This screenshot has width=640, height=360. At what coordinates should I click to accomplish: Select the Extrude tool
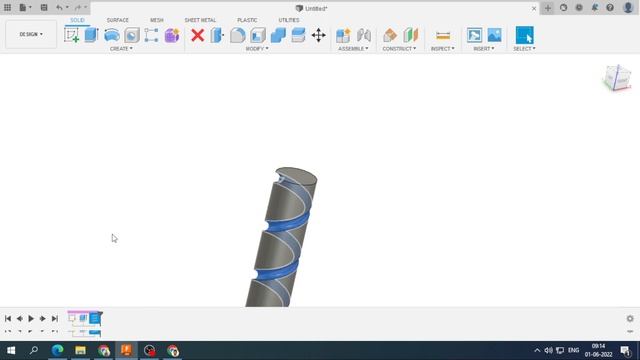tap(91, 35)
